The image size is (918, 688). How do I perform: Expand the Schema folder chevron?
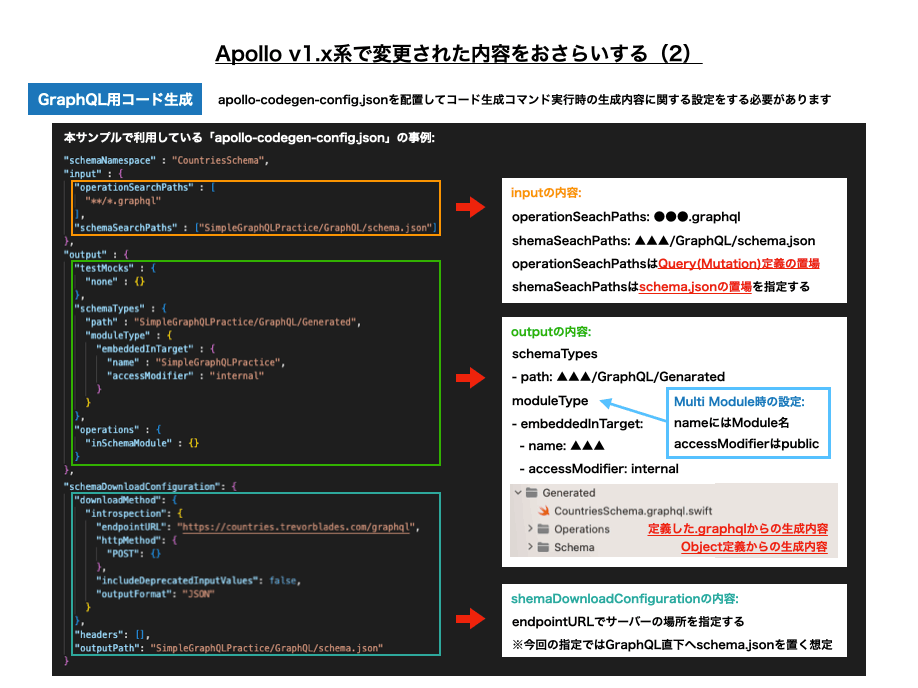[x=530, y=547]
